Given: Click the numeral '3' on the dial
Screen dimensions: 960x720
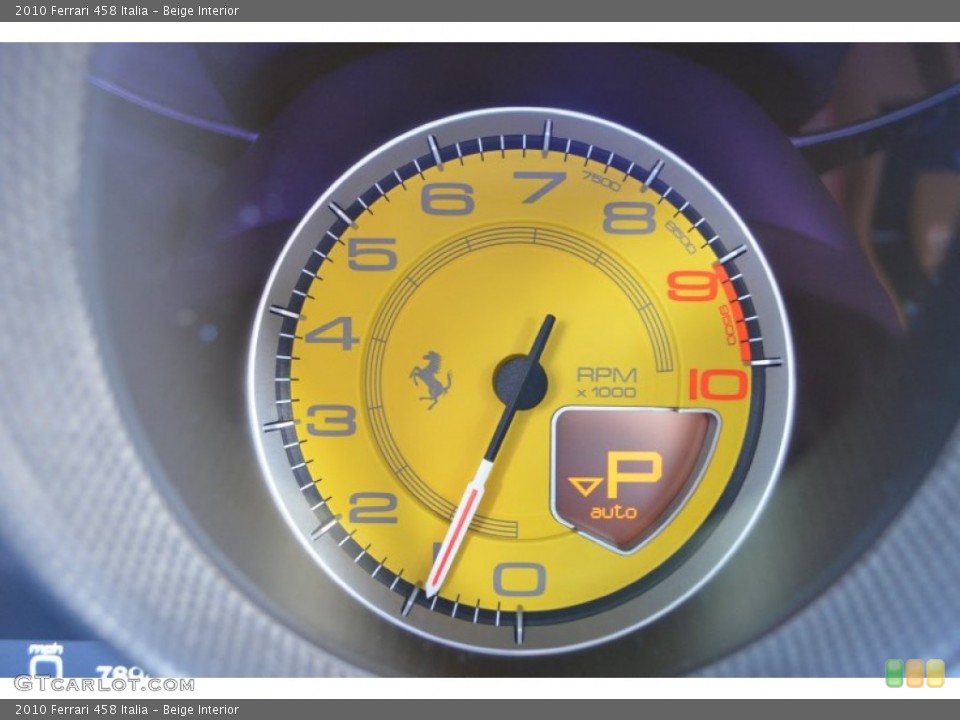Looking at the screenshot, I should (331, 420).
